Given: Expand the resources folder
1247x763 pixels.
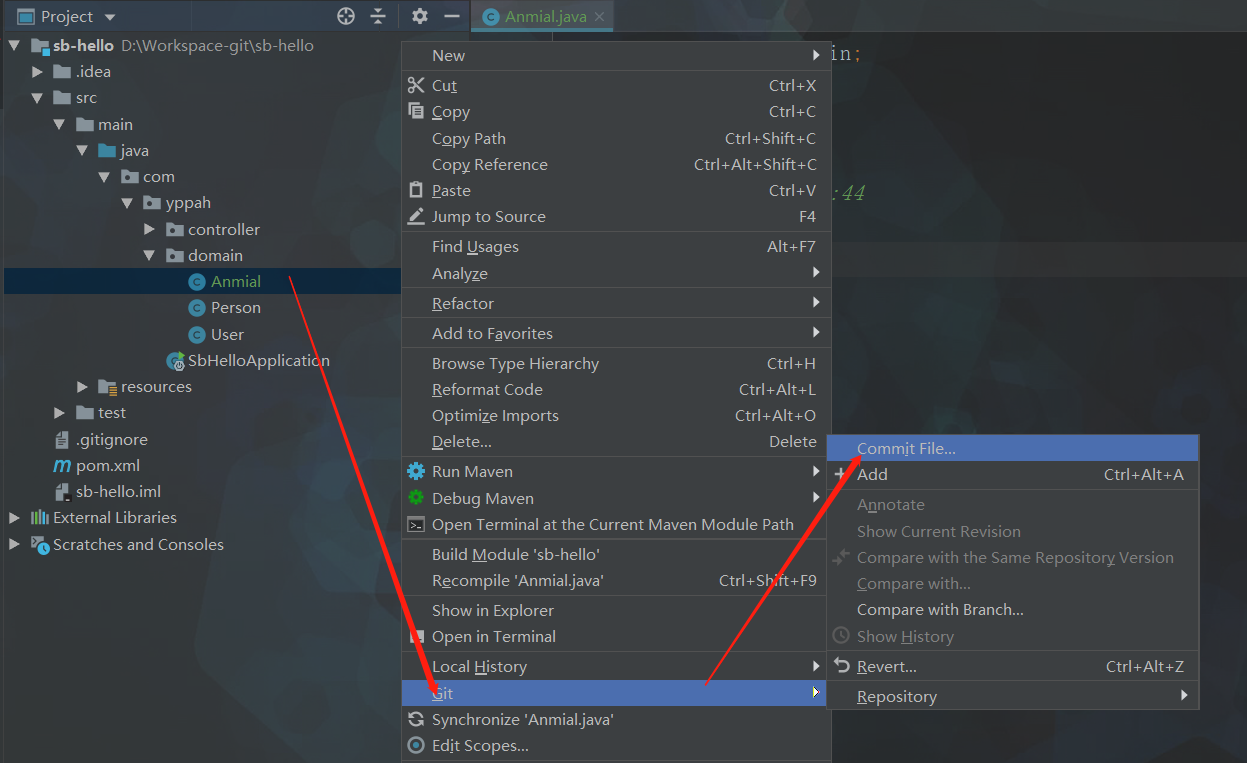Looking at the screenshot, I should tap(83, 387).
